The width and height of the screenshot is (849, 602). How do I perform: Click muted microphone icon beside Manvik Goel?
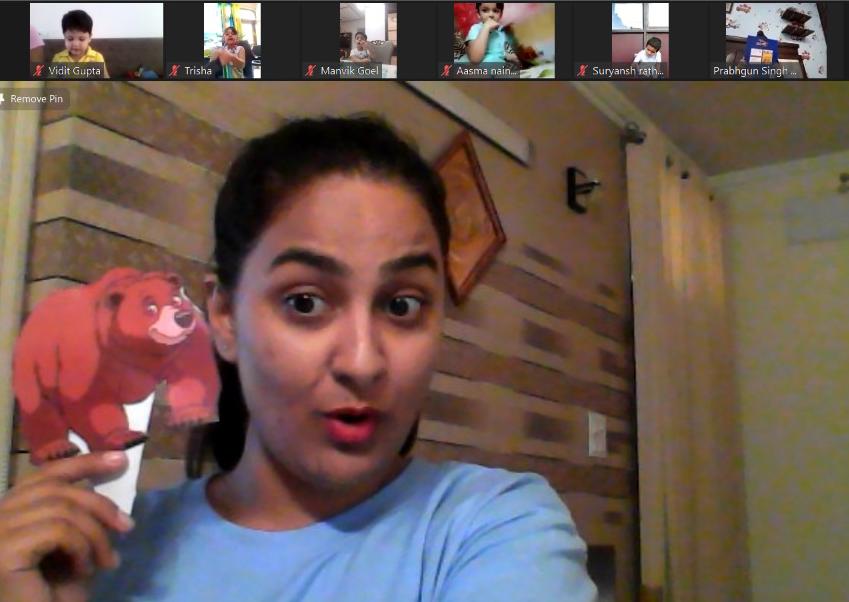[x=311, y=71]
